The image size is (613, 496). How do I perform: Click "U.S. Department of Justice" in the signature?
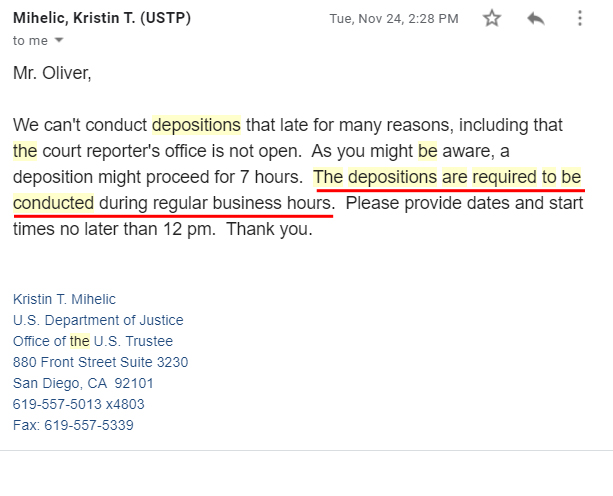click(98, 320)
